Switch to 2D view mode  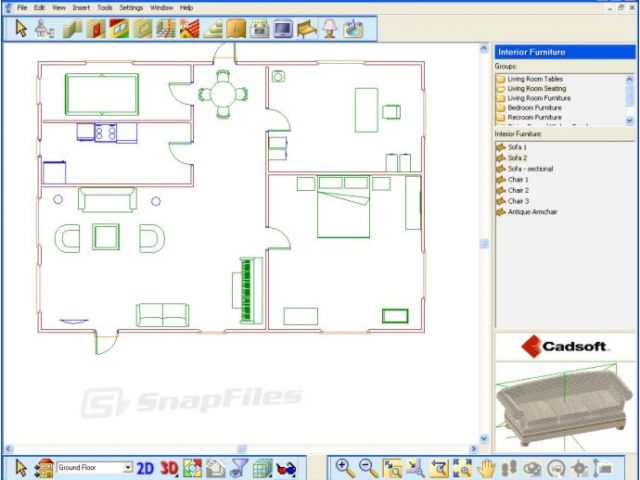point(145,467)
